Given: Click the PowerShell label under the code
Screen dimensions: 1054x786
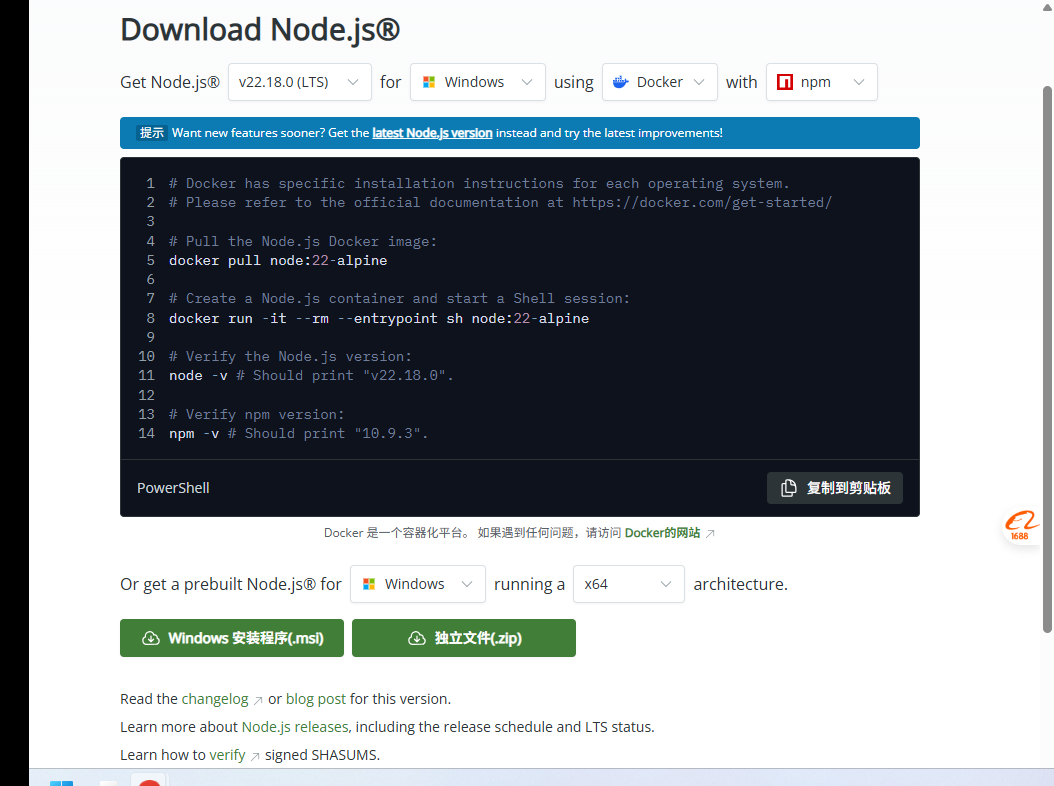Looking at the screenshot, I should 173,488.
